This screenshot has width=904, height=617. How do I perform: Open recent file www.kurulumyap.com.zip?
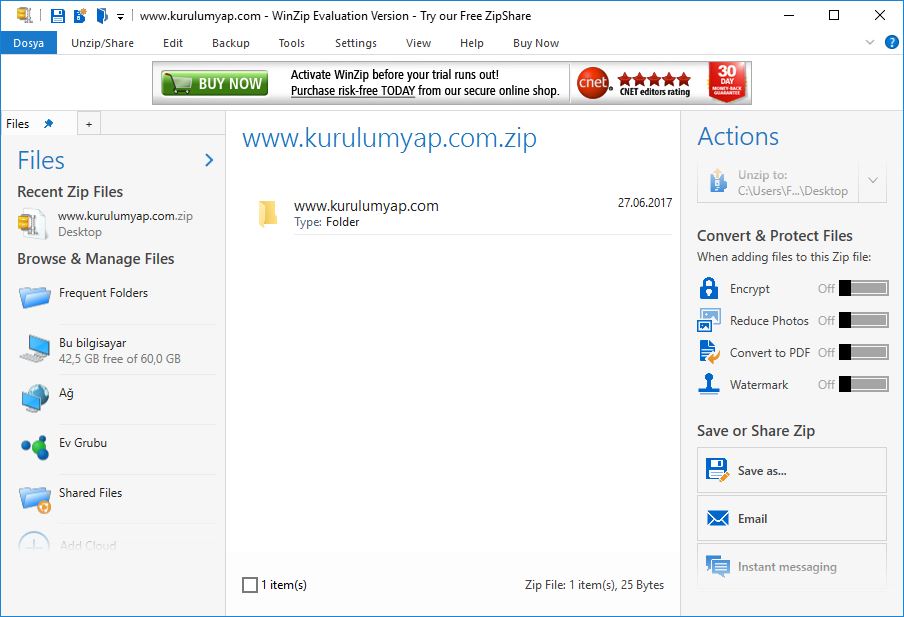tap(125, 216)
